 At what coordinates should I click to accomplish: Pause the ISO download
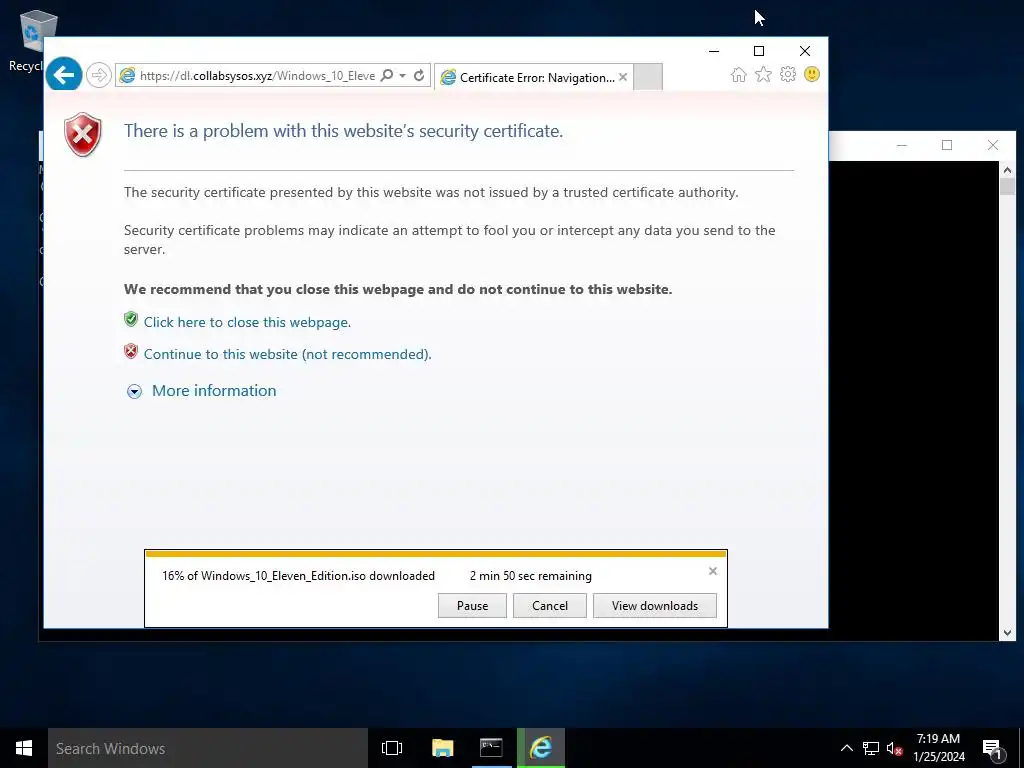point(472,605)
